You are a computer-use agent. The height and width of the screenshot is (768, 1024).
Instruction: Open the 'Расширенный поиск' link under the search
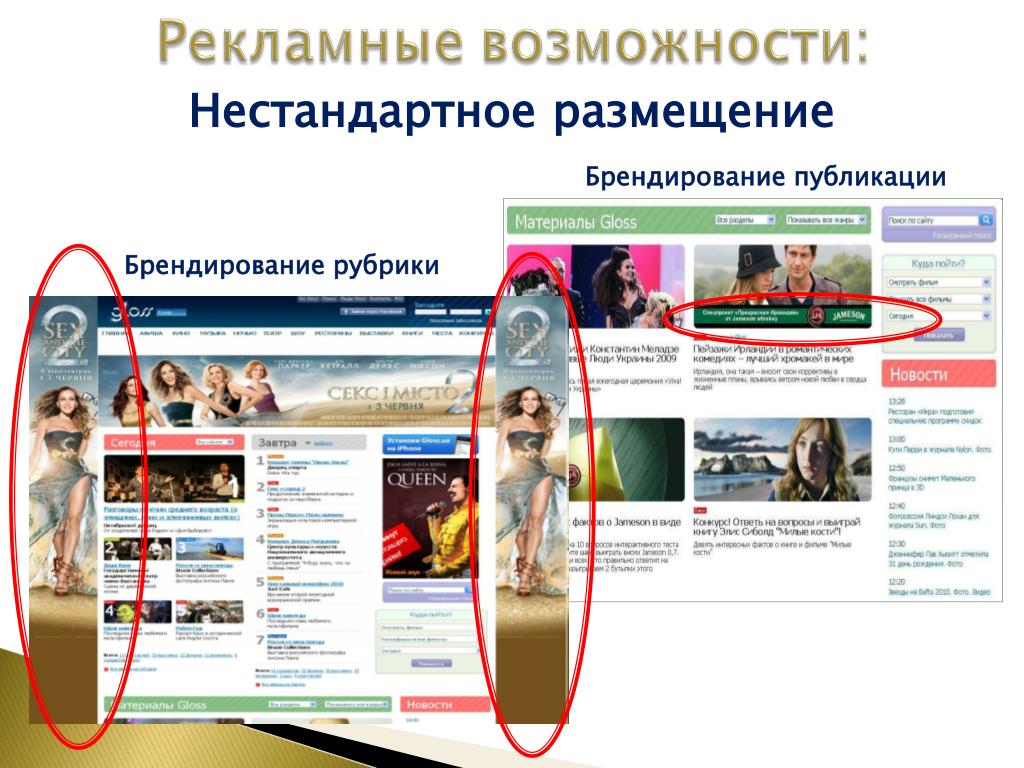tap(961, 235)
